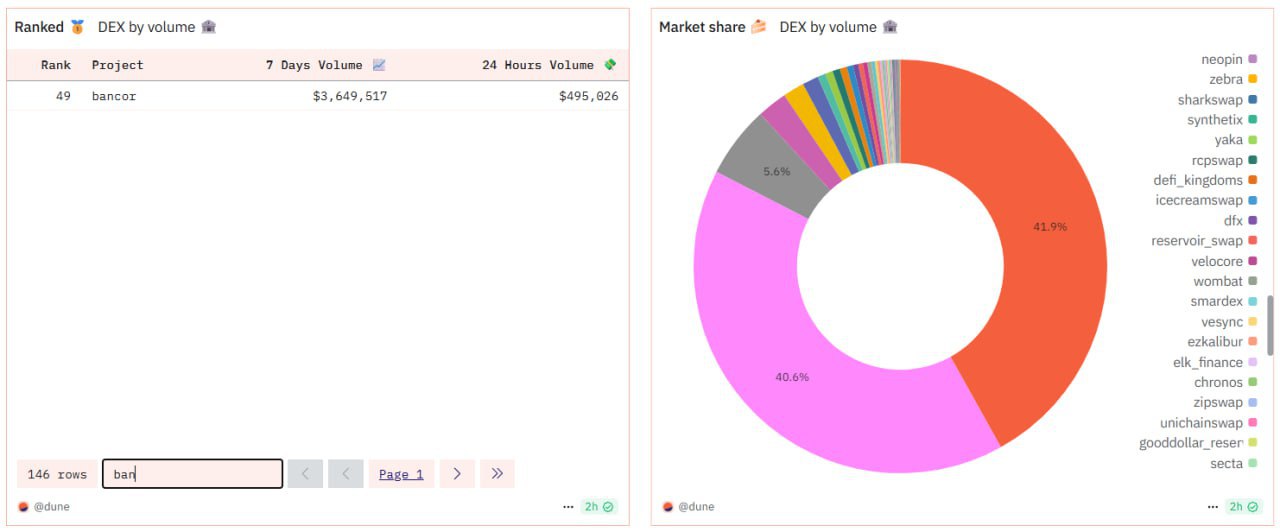Sort table by Rank column header
This screenshot has width=1280, height=532.
coord(56,65)
